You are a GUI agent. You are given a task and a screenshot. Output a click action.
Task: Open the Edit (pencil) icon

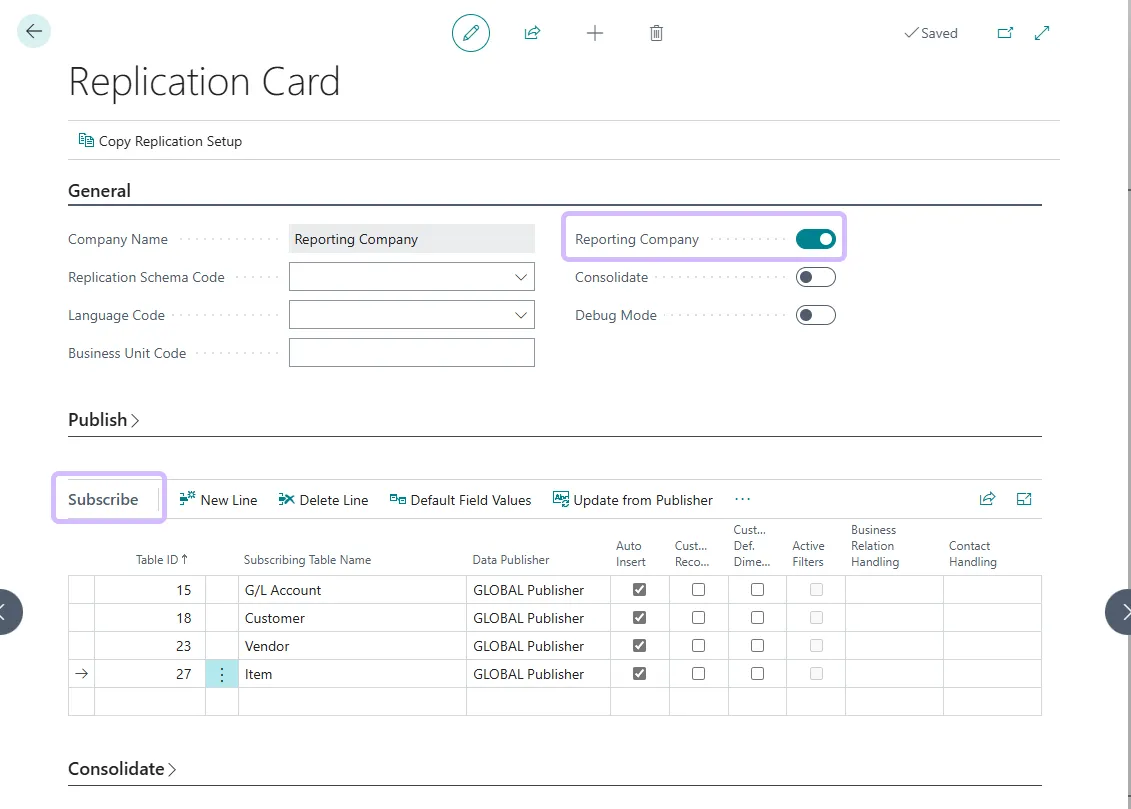tap(470, 32)
